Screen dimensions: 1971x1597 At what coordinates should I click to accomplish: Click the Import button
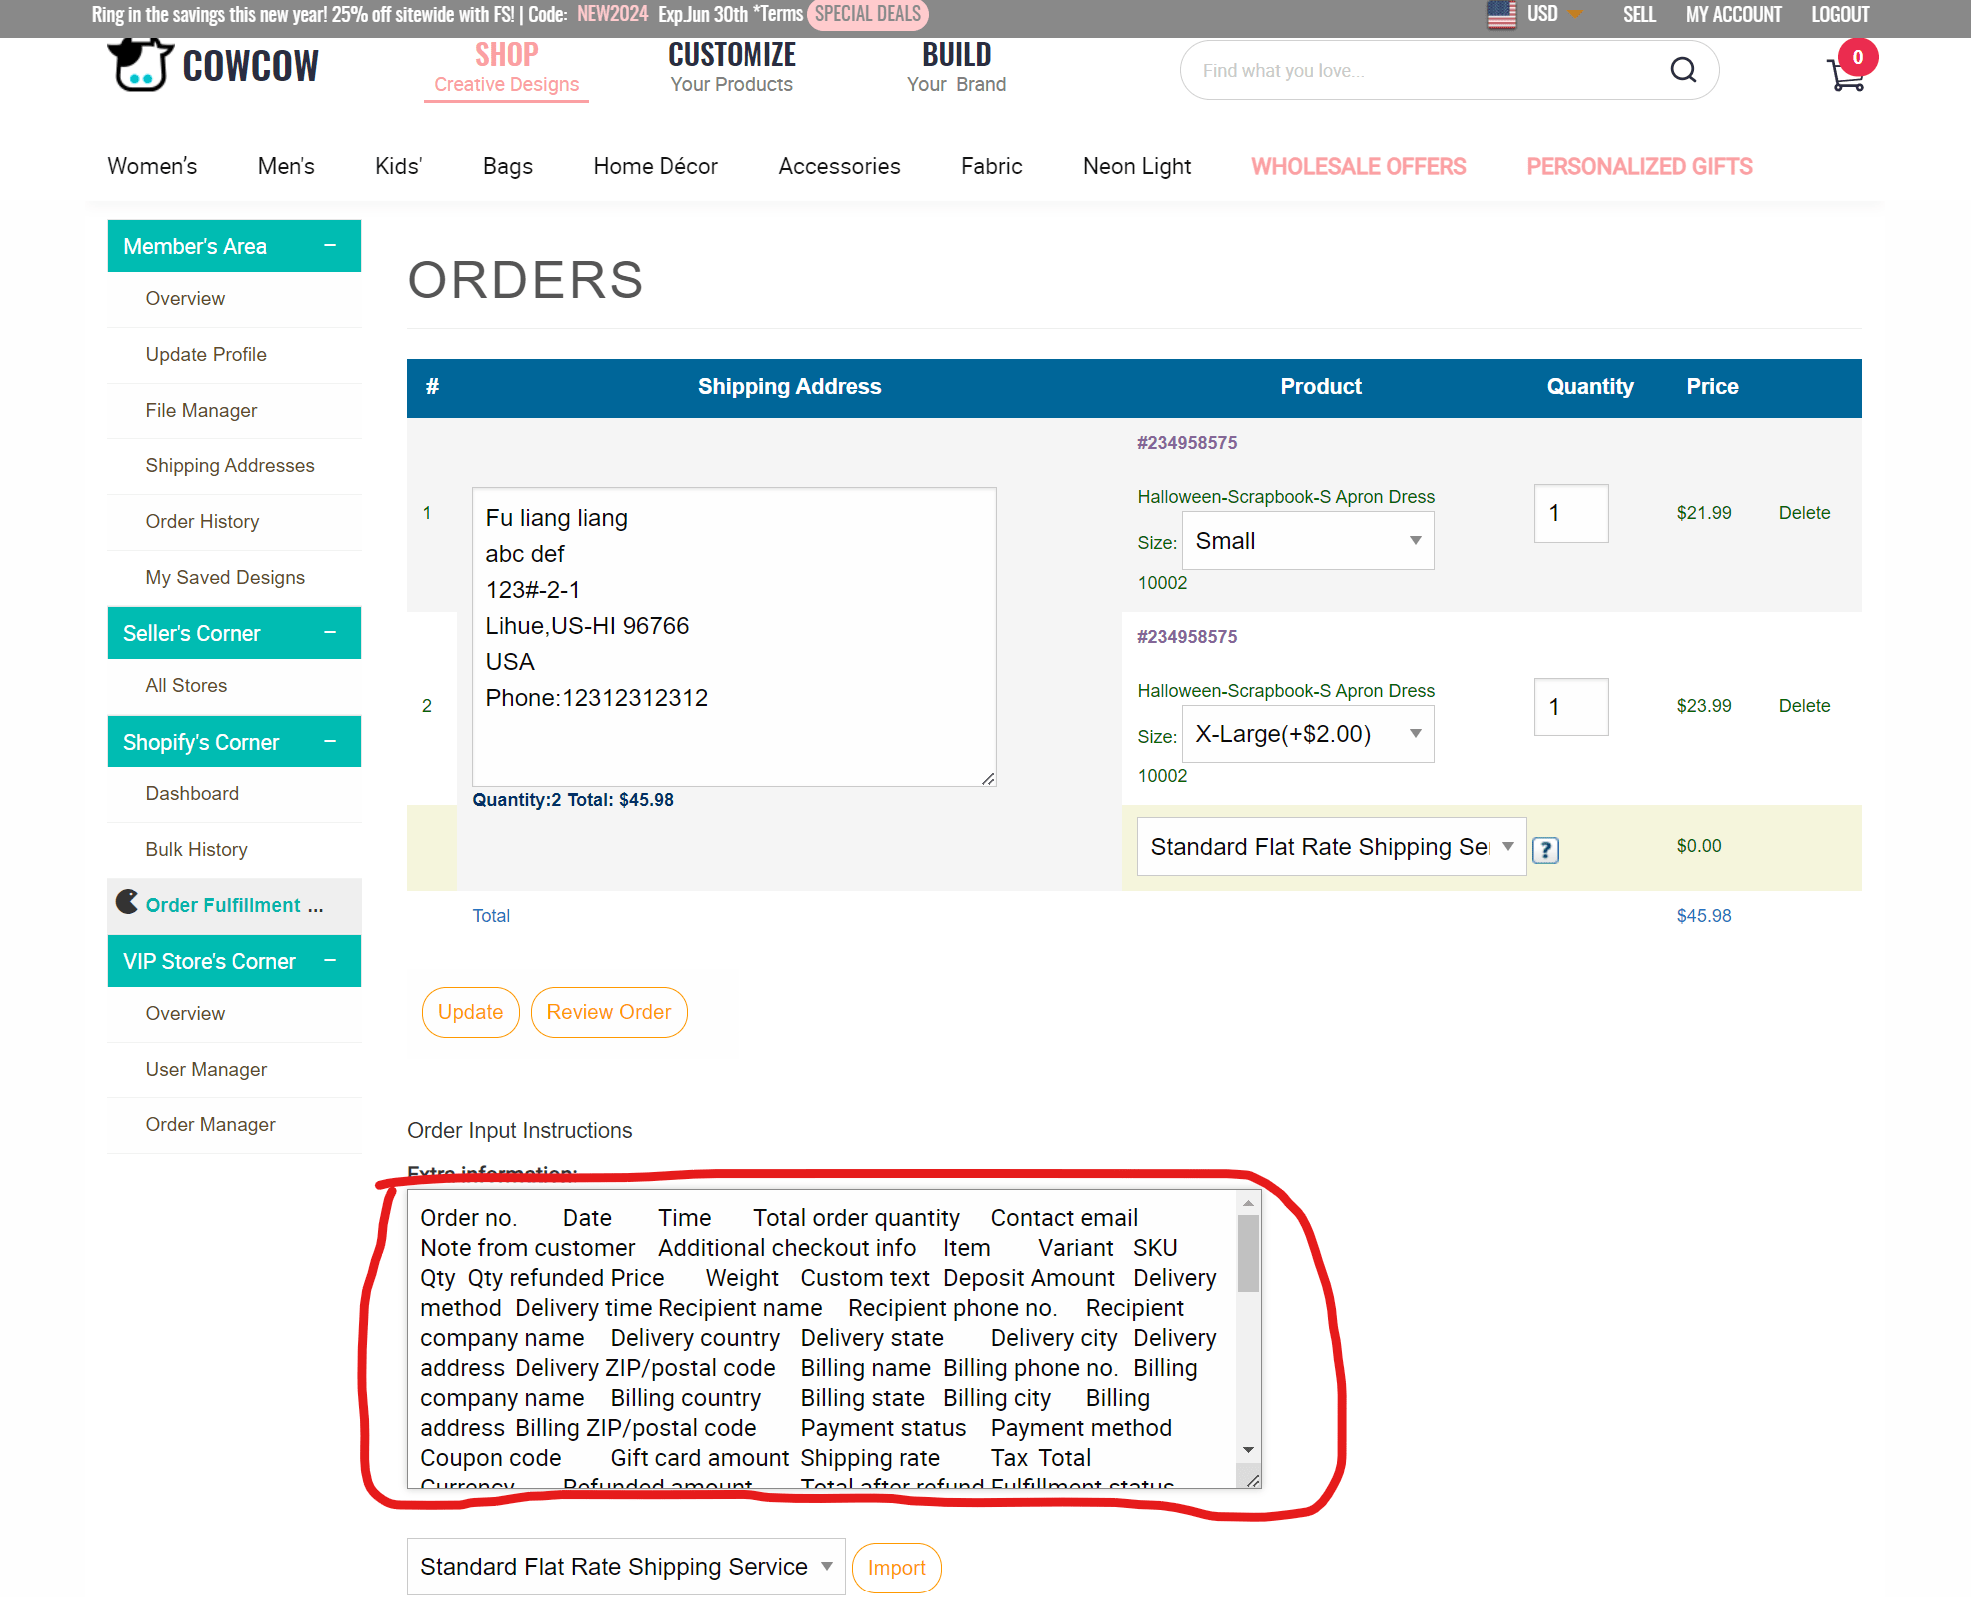pyautogui.click(x=897, y=1568)
